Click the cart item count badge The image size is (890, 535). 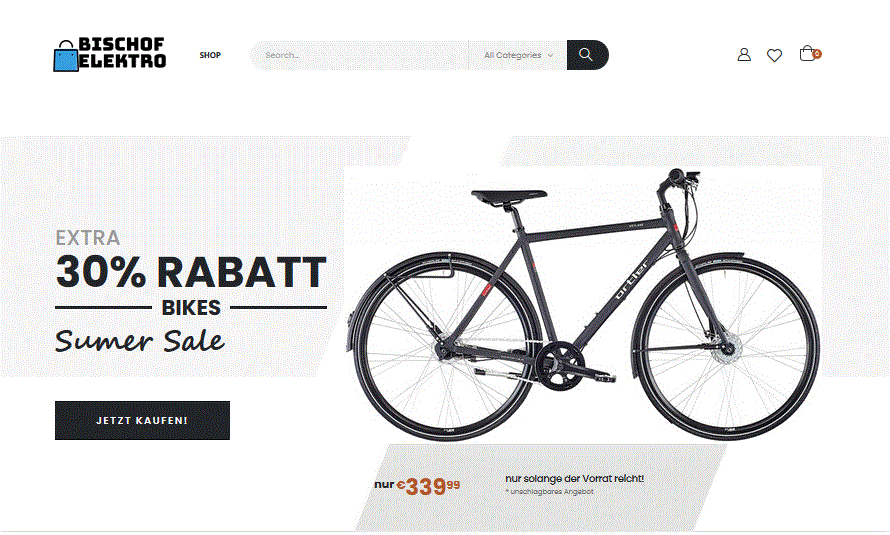(x=817, y=54)
